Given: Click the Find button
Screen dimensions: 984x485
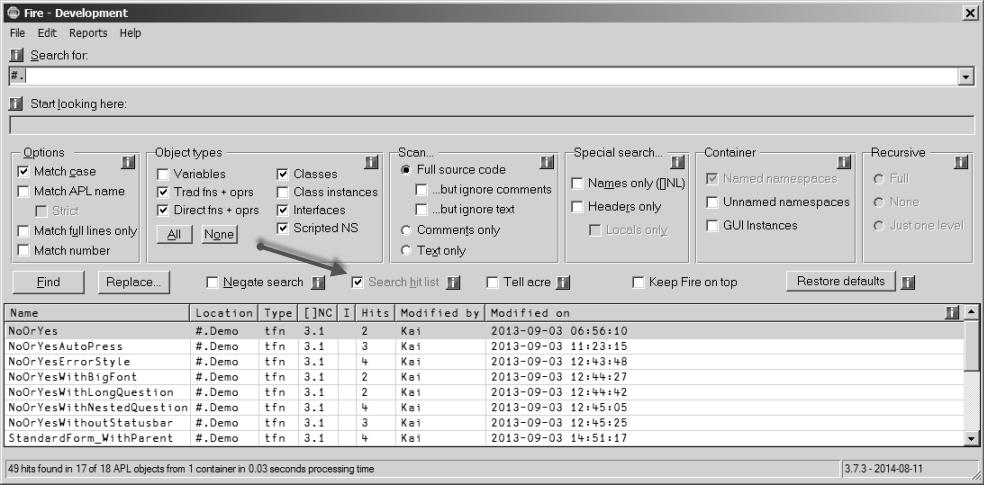Looking at the screenshot, I should click(x=48, y=282).
